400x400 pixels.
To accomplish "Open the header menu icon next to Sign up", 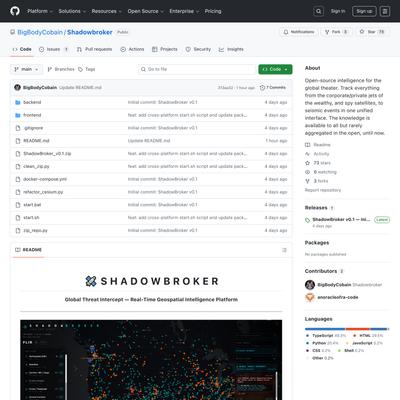I will tap(385, 11).
